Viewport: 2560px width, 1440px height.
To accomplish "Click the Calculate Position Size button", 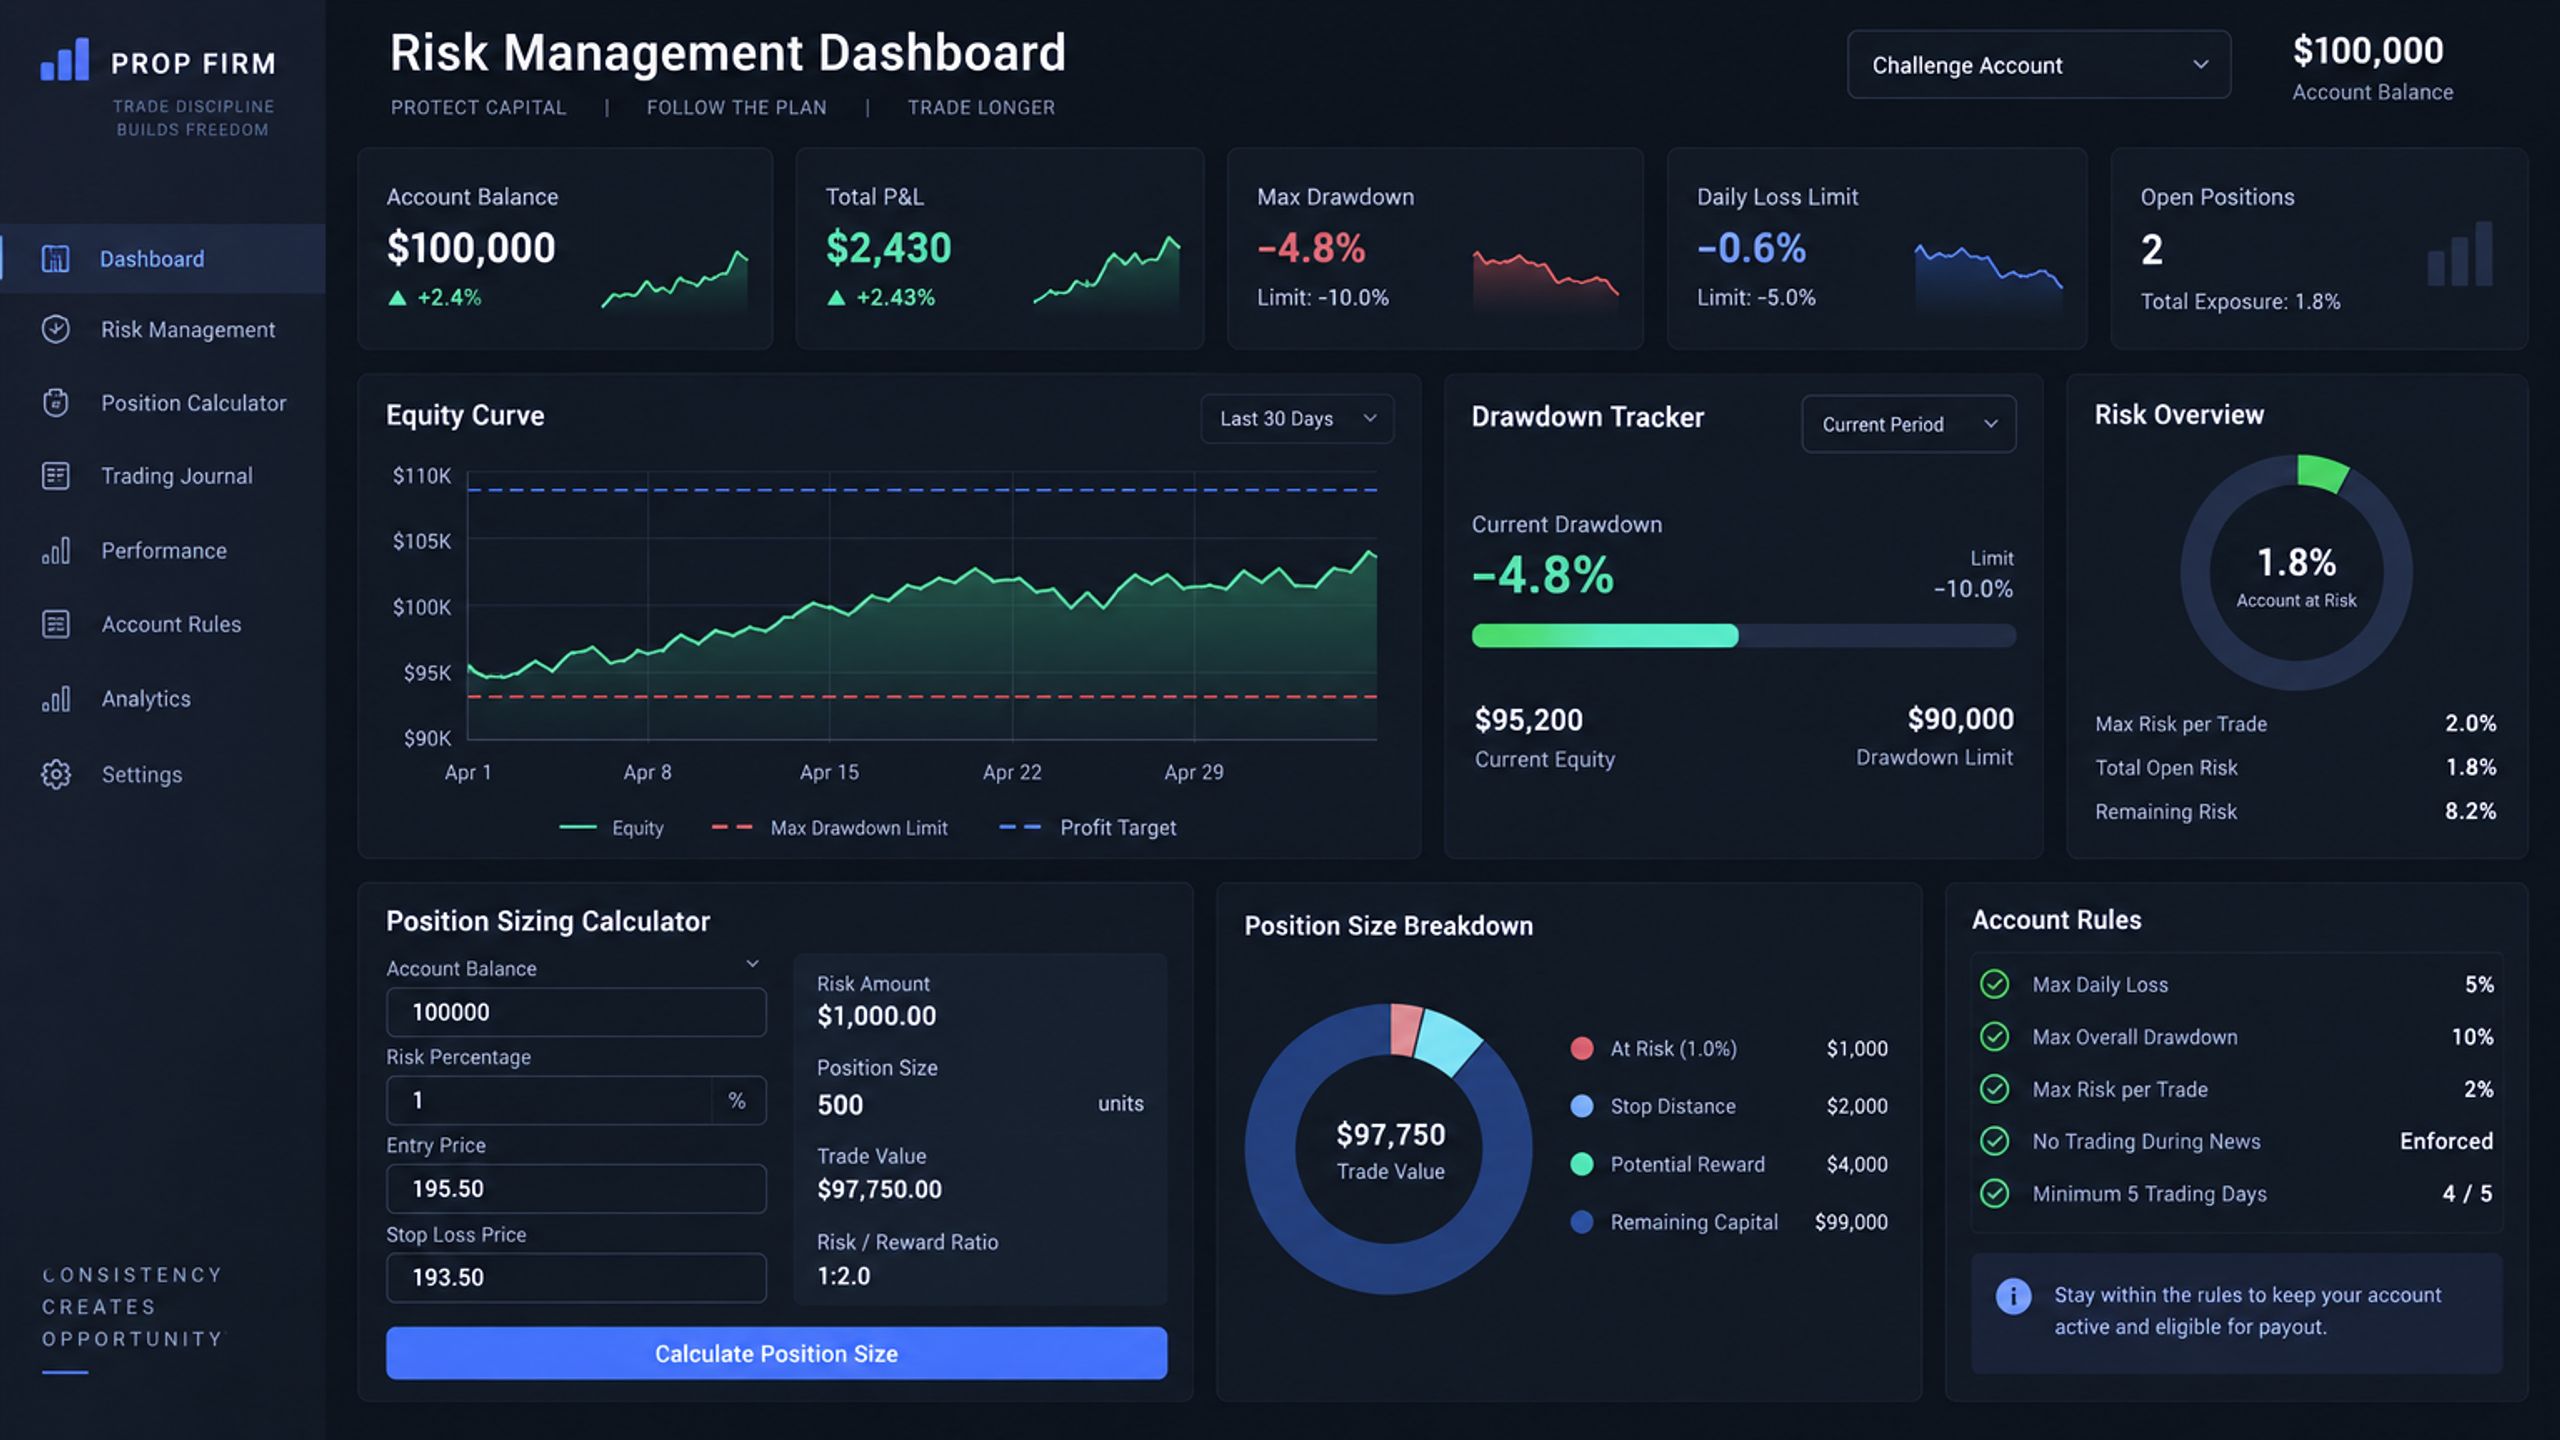I will click(x=776, y=1353).
